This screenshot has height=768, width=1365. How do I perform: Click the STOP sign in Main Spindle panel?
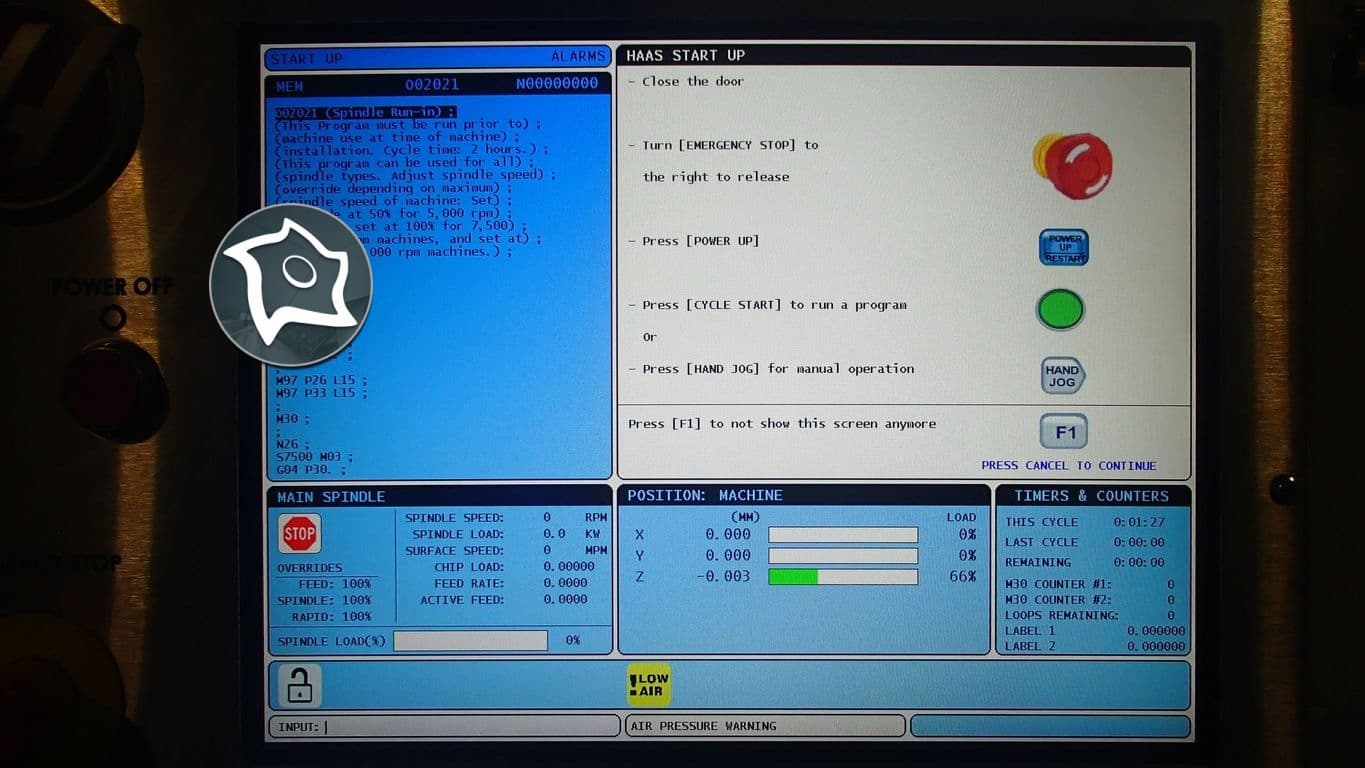298,533
